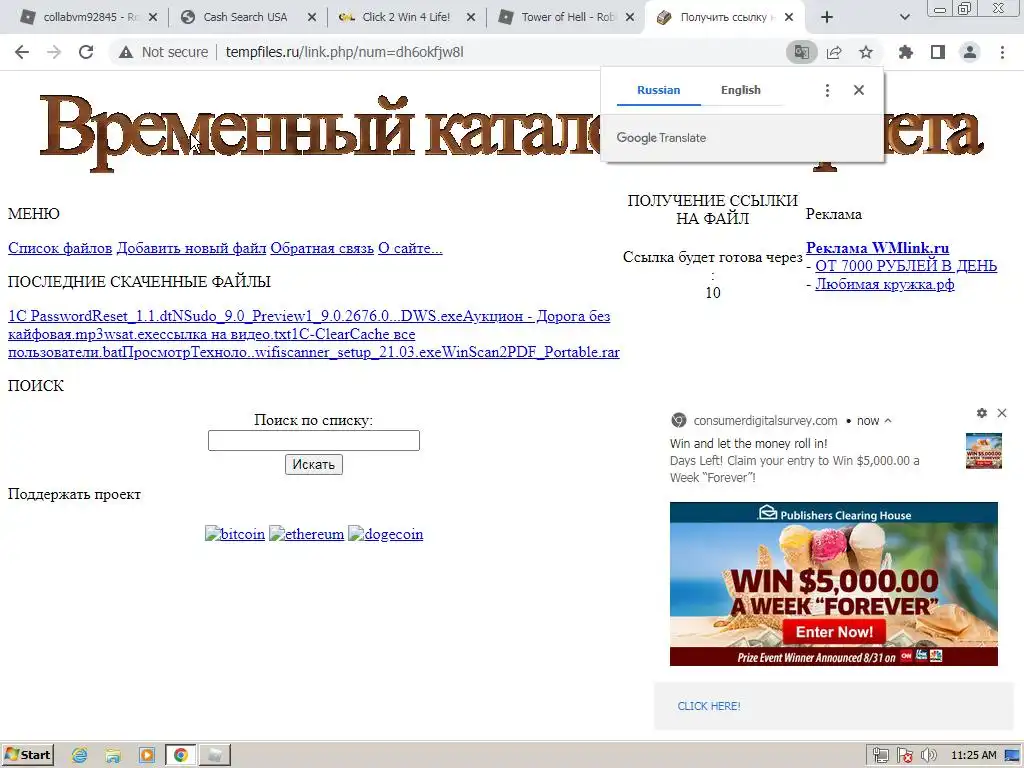Close the Tower of Hell tab
The height and width of the screenshot is (768, 1024).
click(x=630, y=17)
